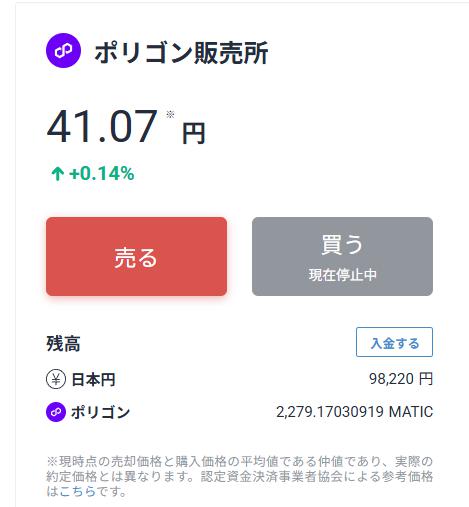Click the 入金する deposit button

(x=394, y=342)
